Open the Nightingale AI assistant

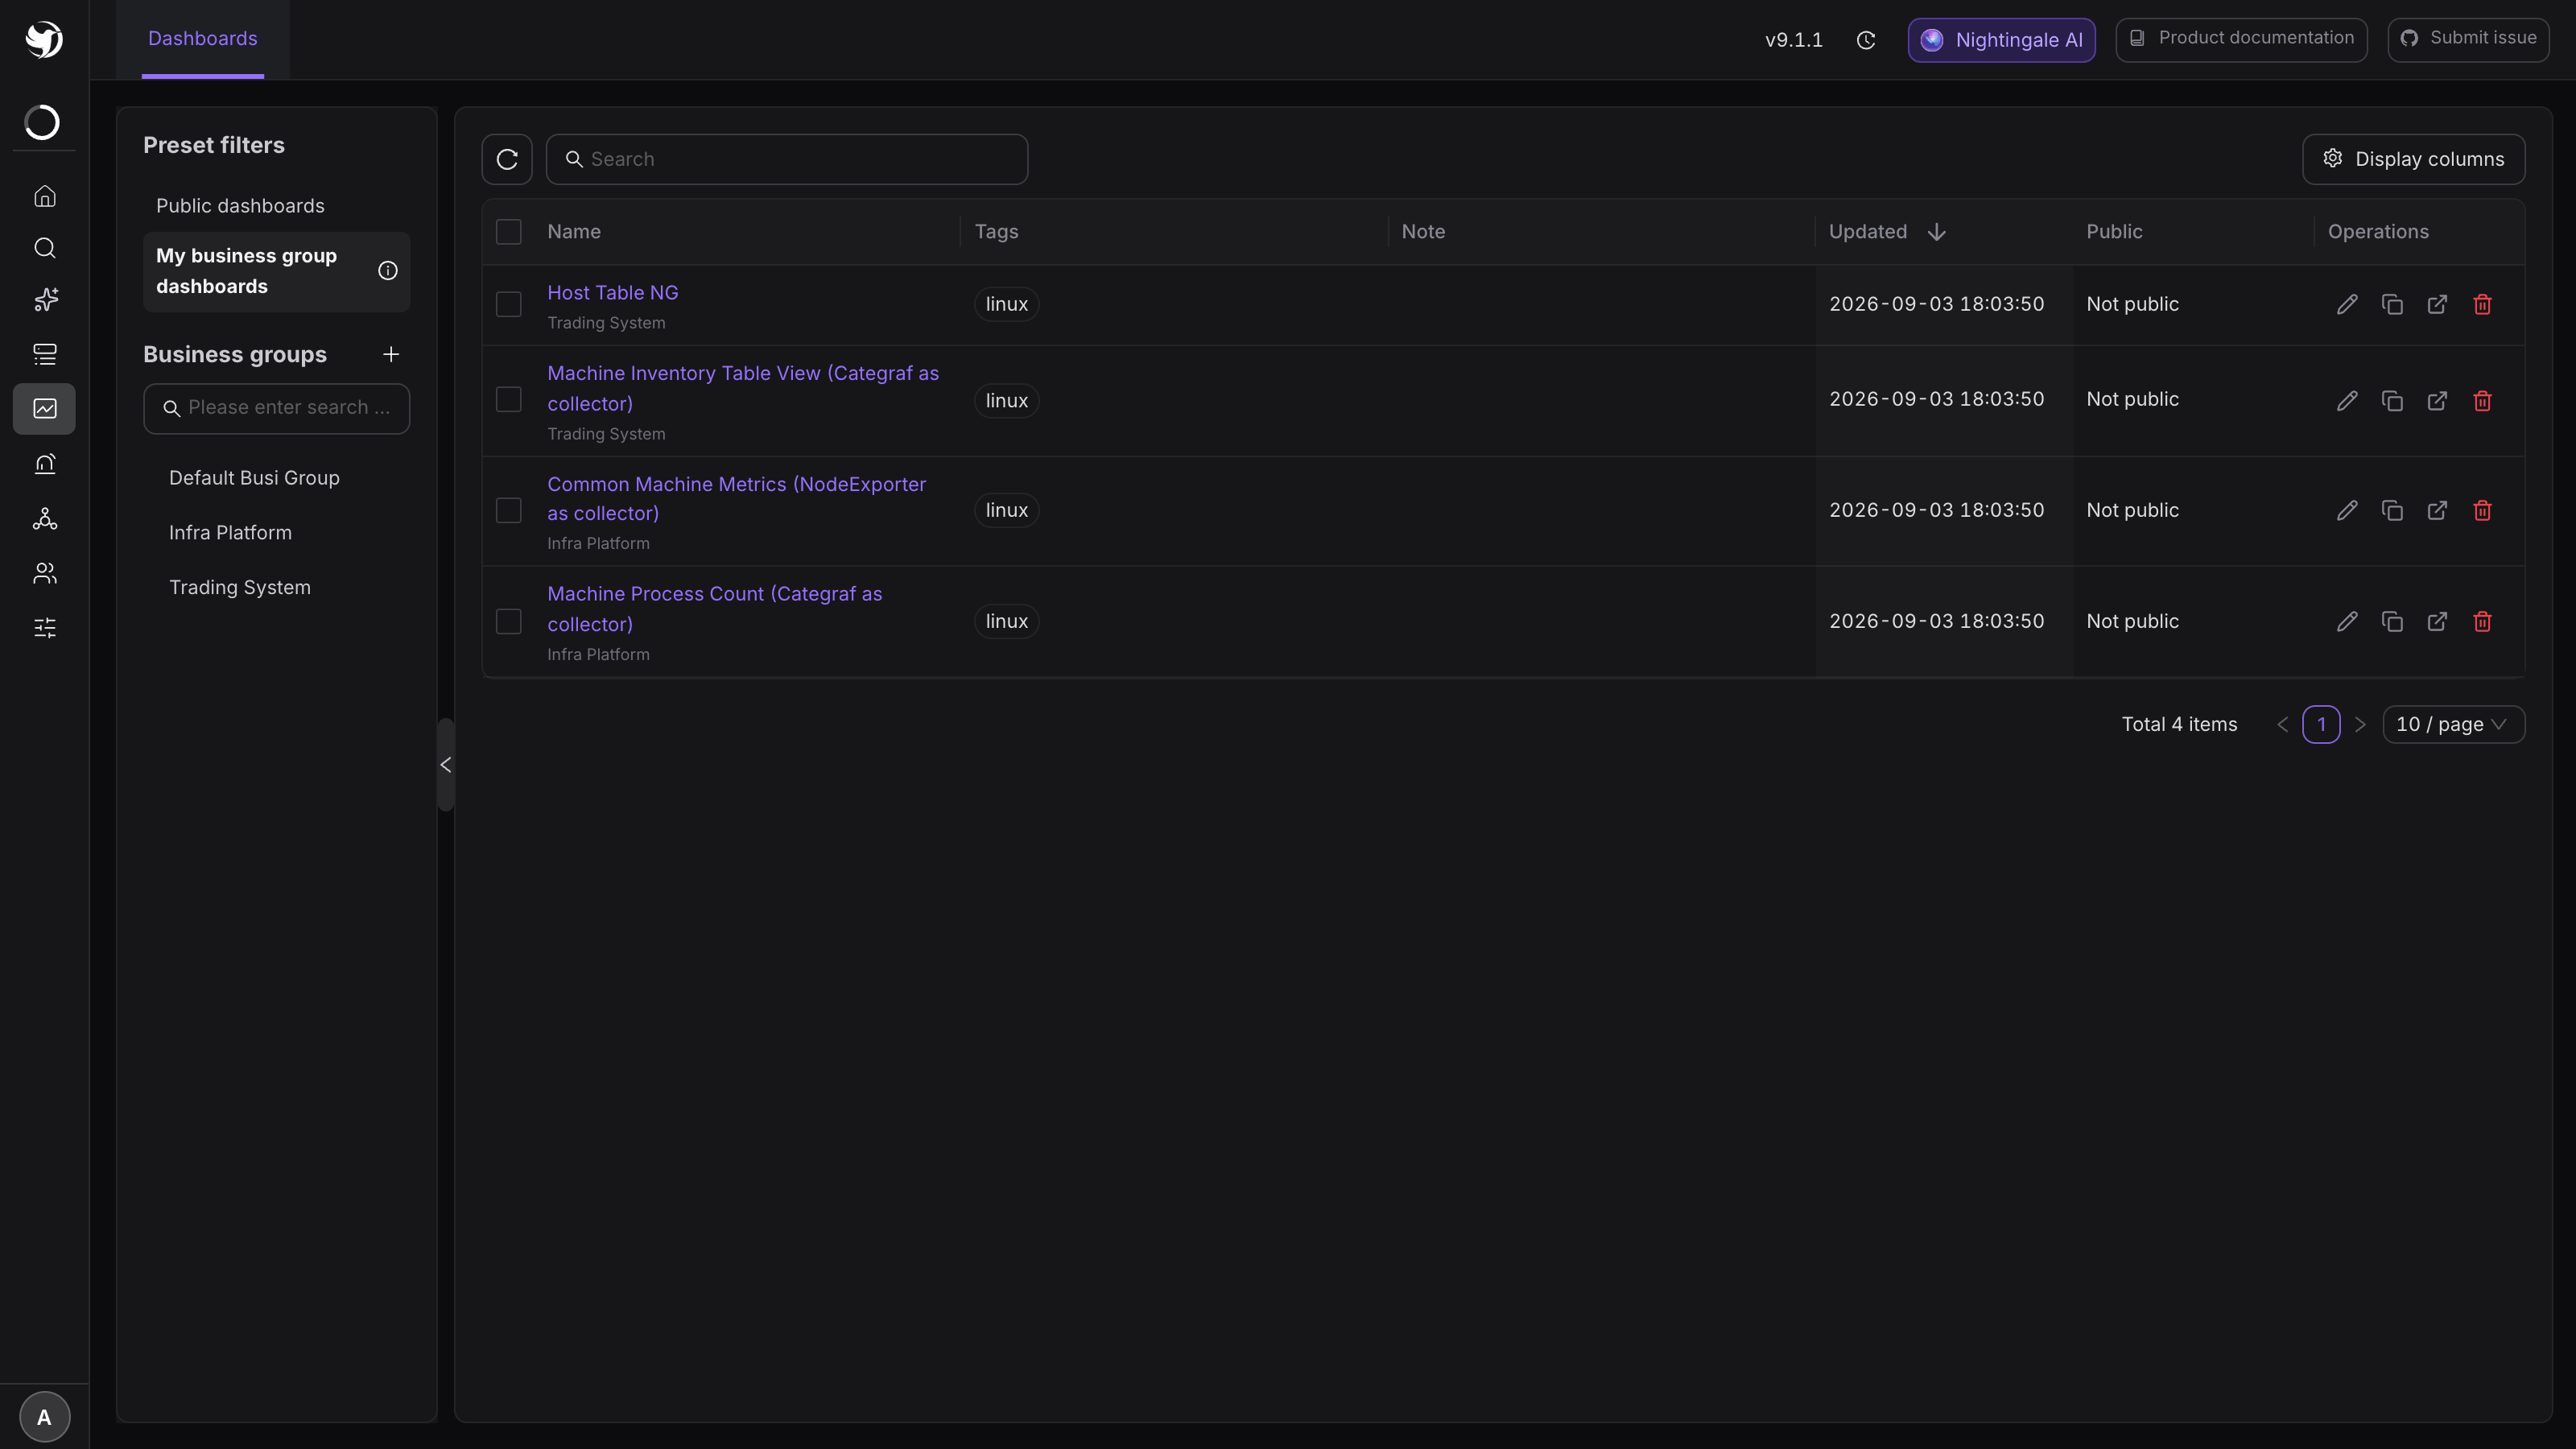pos(2001,40)
